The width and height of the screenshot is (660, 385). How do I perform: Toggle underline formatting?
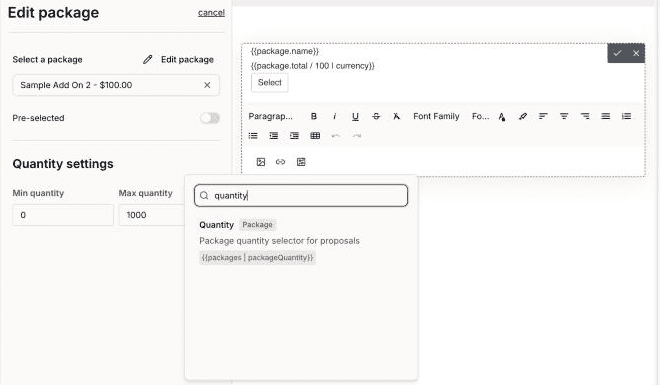click(x=355, y=116)
